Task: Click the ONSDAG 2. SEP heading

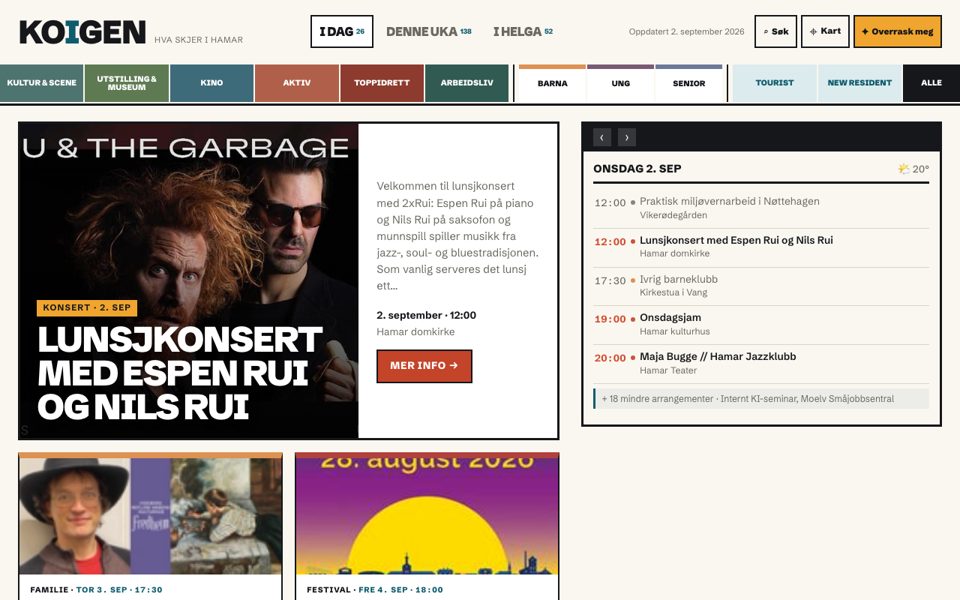Action: [x=637, y=169]
